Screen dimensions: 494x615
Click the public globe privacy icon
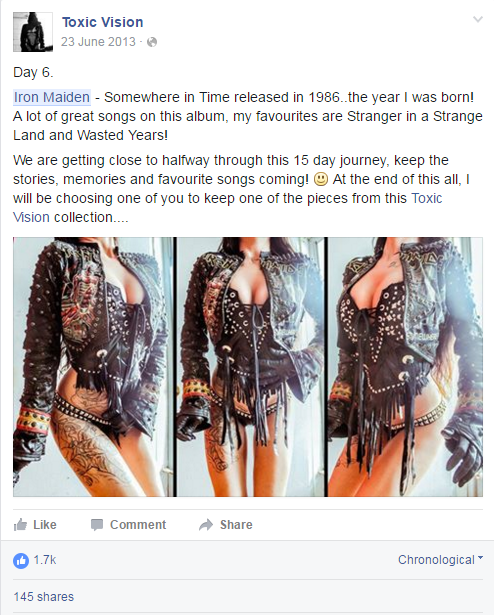(152, 42)
